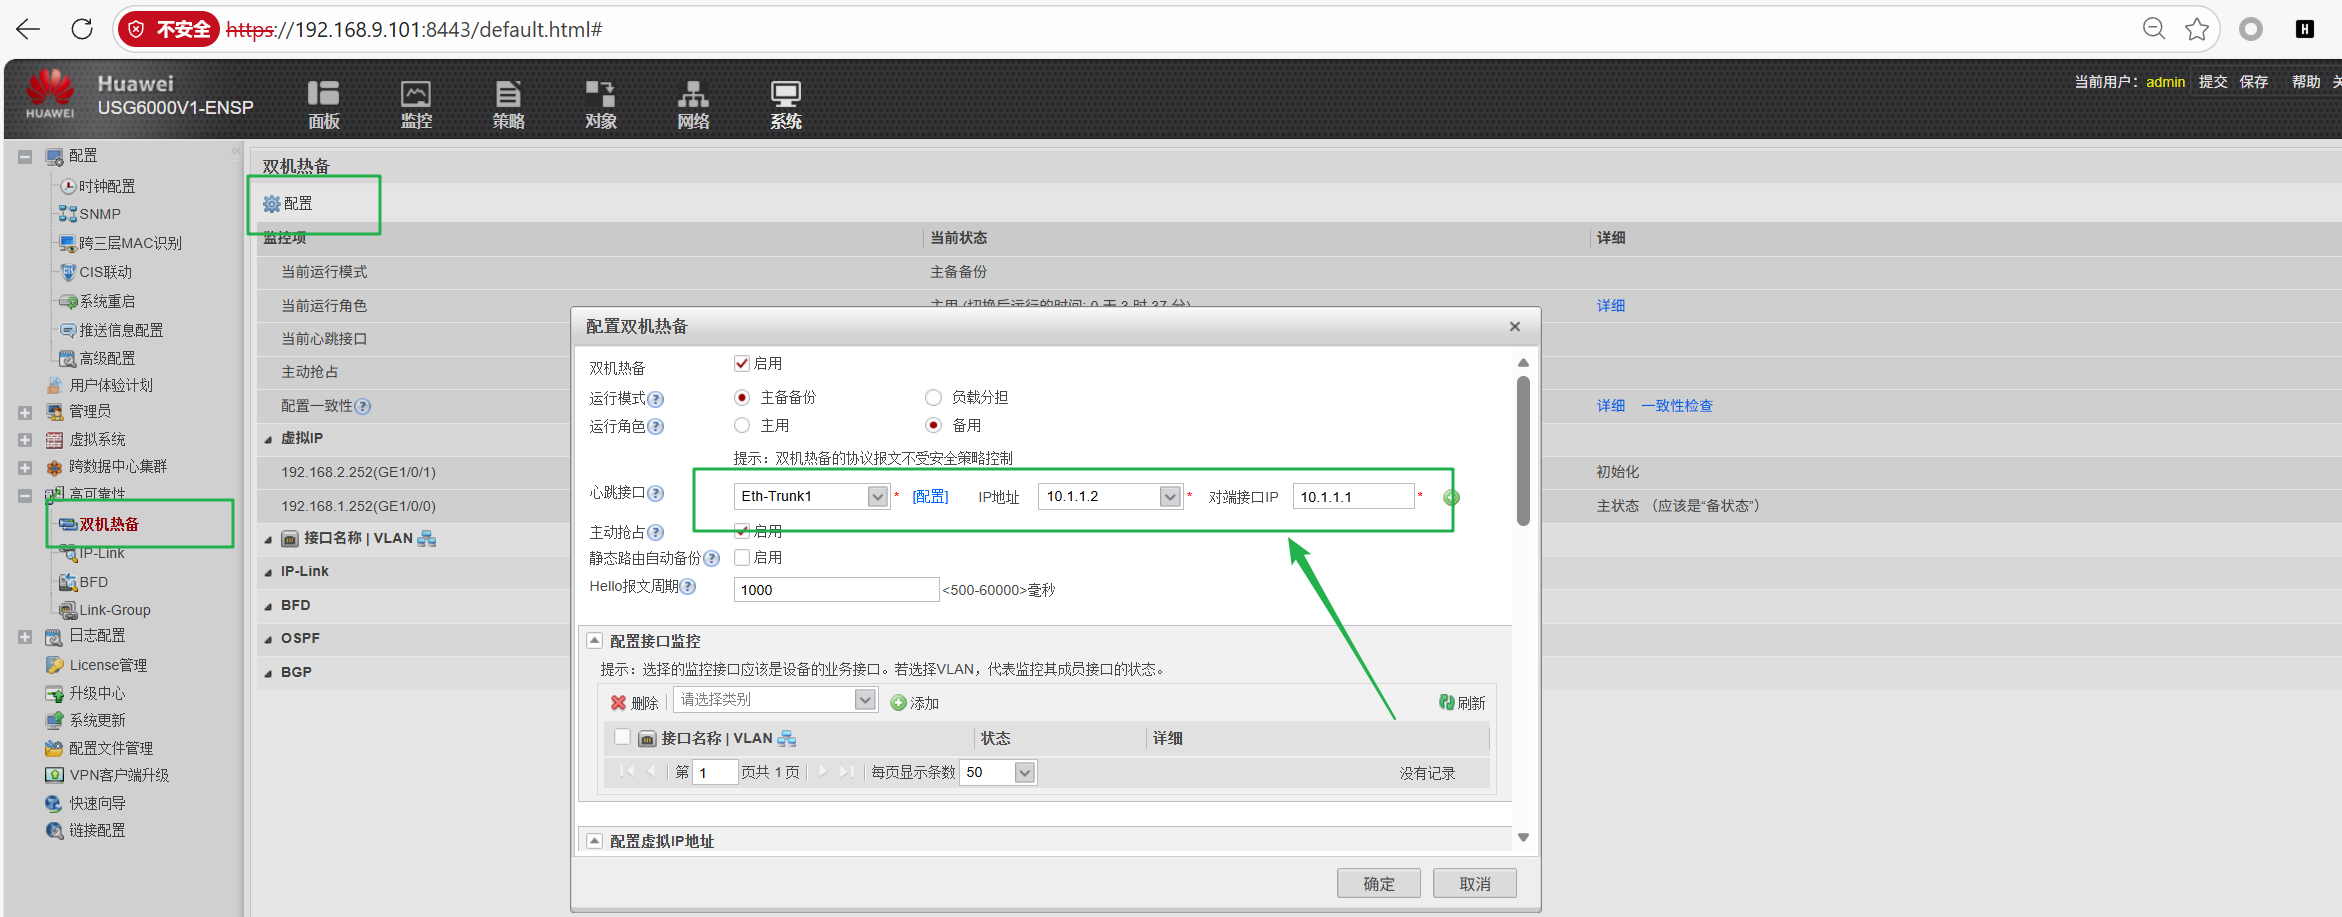Click green plus to add heartbeat interface

click(x=1451, y=497)
